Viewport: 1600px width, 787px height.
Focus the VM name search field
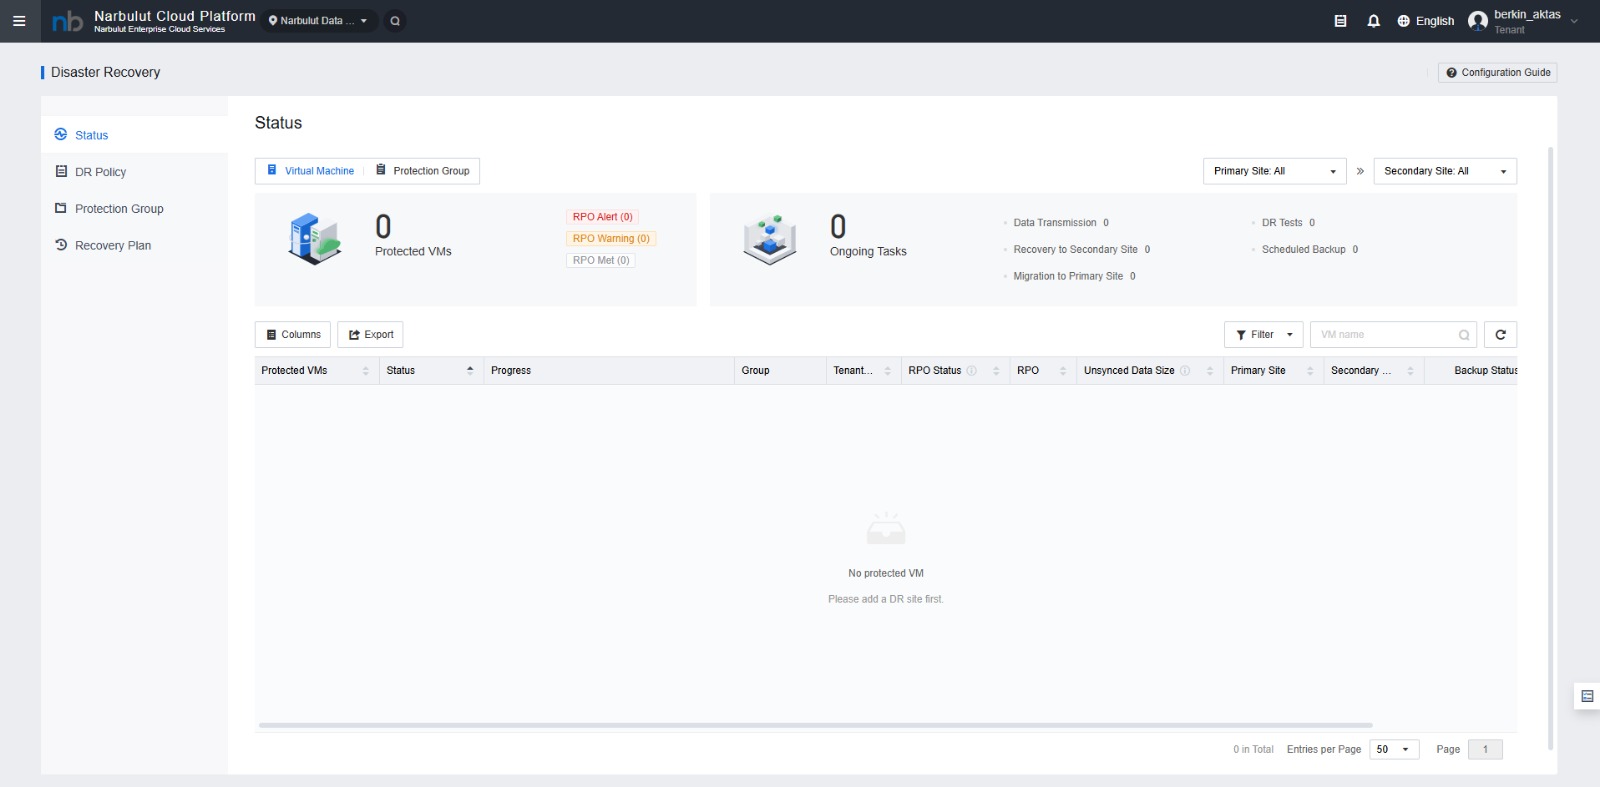1385,335
